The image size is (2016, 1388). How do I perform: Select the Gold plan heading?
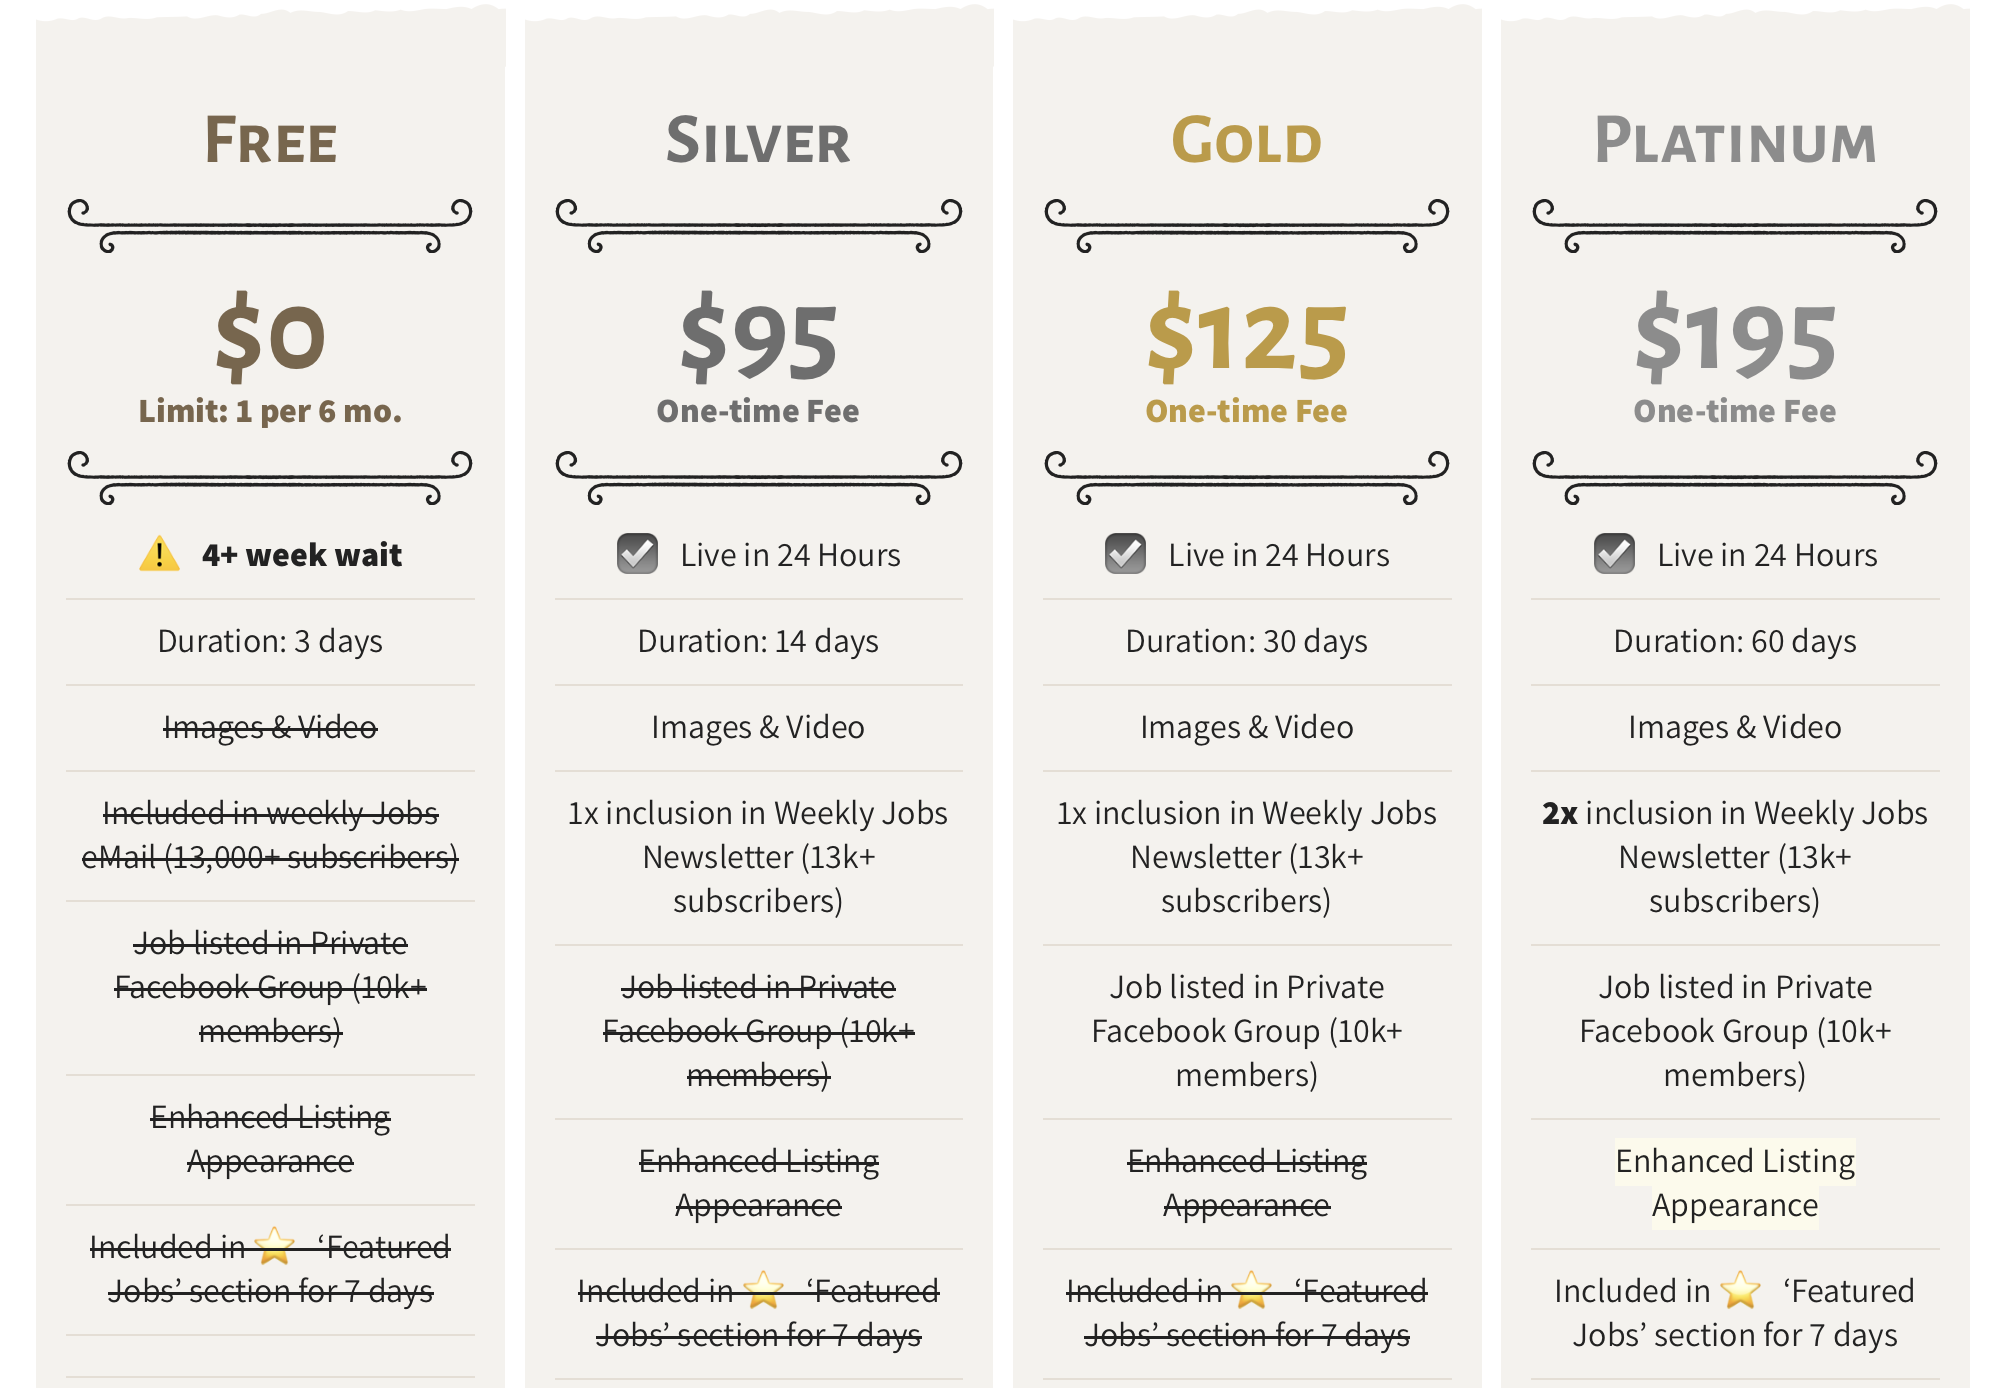tap(1246, 140)
